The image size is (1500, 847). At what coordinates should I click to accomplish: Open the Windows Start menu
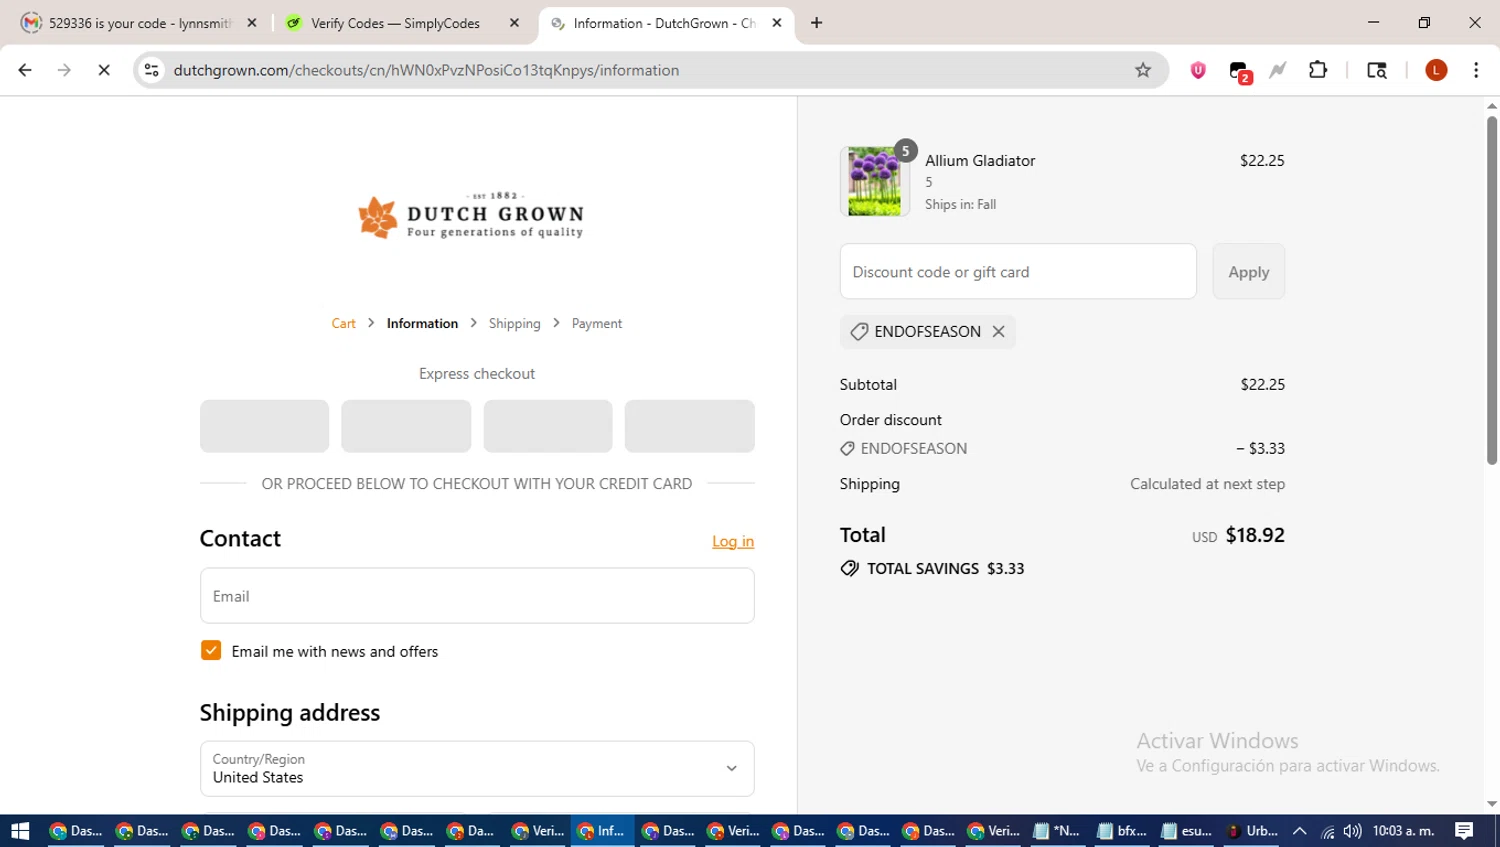click(x=20, y=831)
